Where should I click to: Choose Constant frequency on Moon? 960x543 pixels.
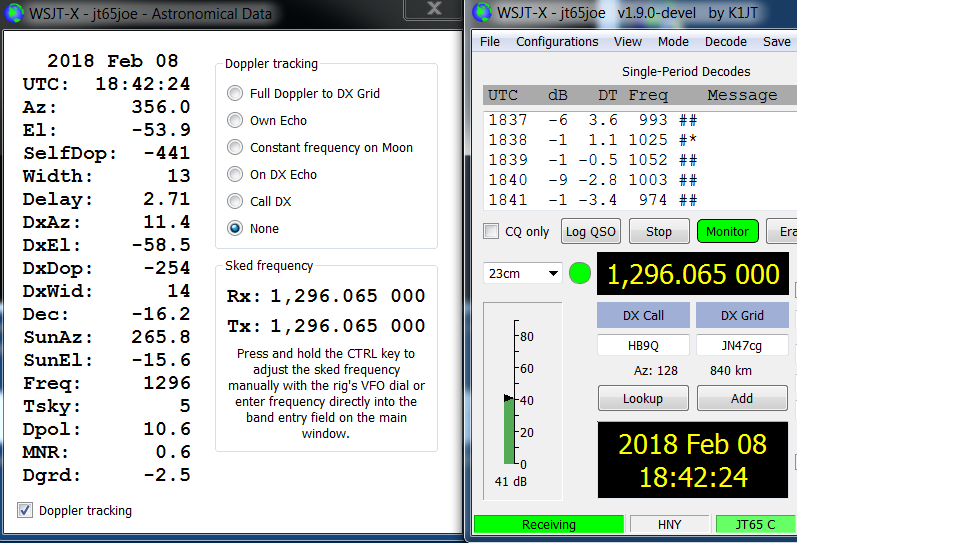tap(235, 147)
